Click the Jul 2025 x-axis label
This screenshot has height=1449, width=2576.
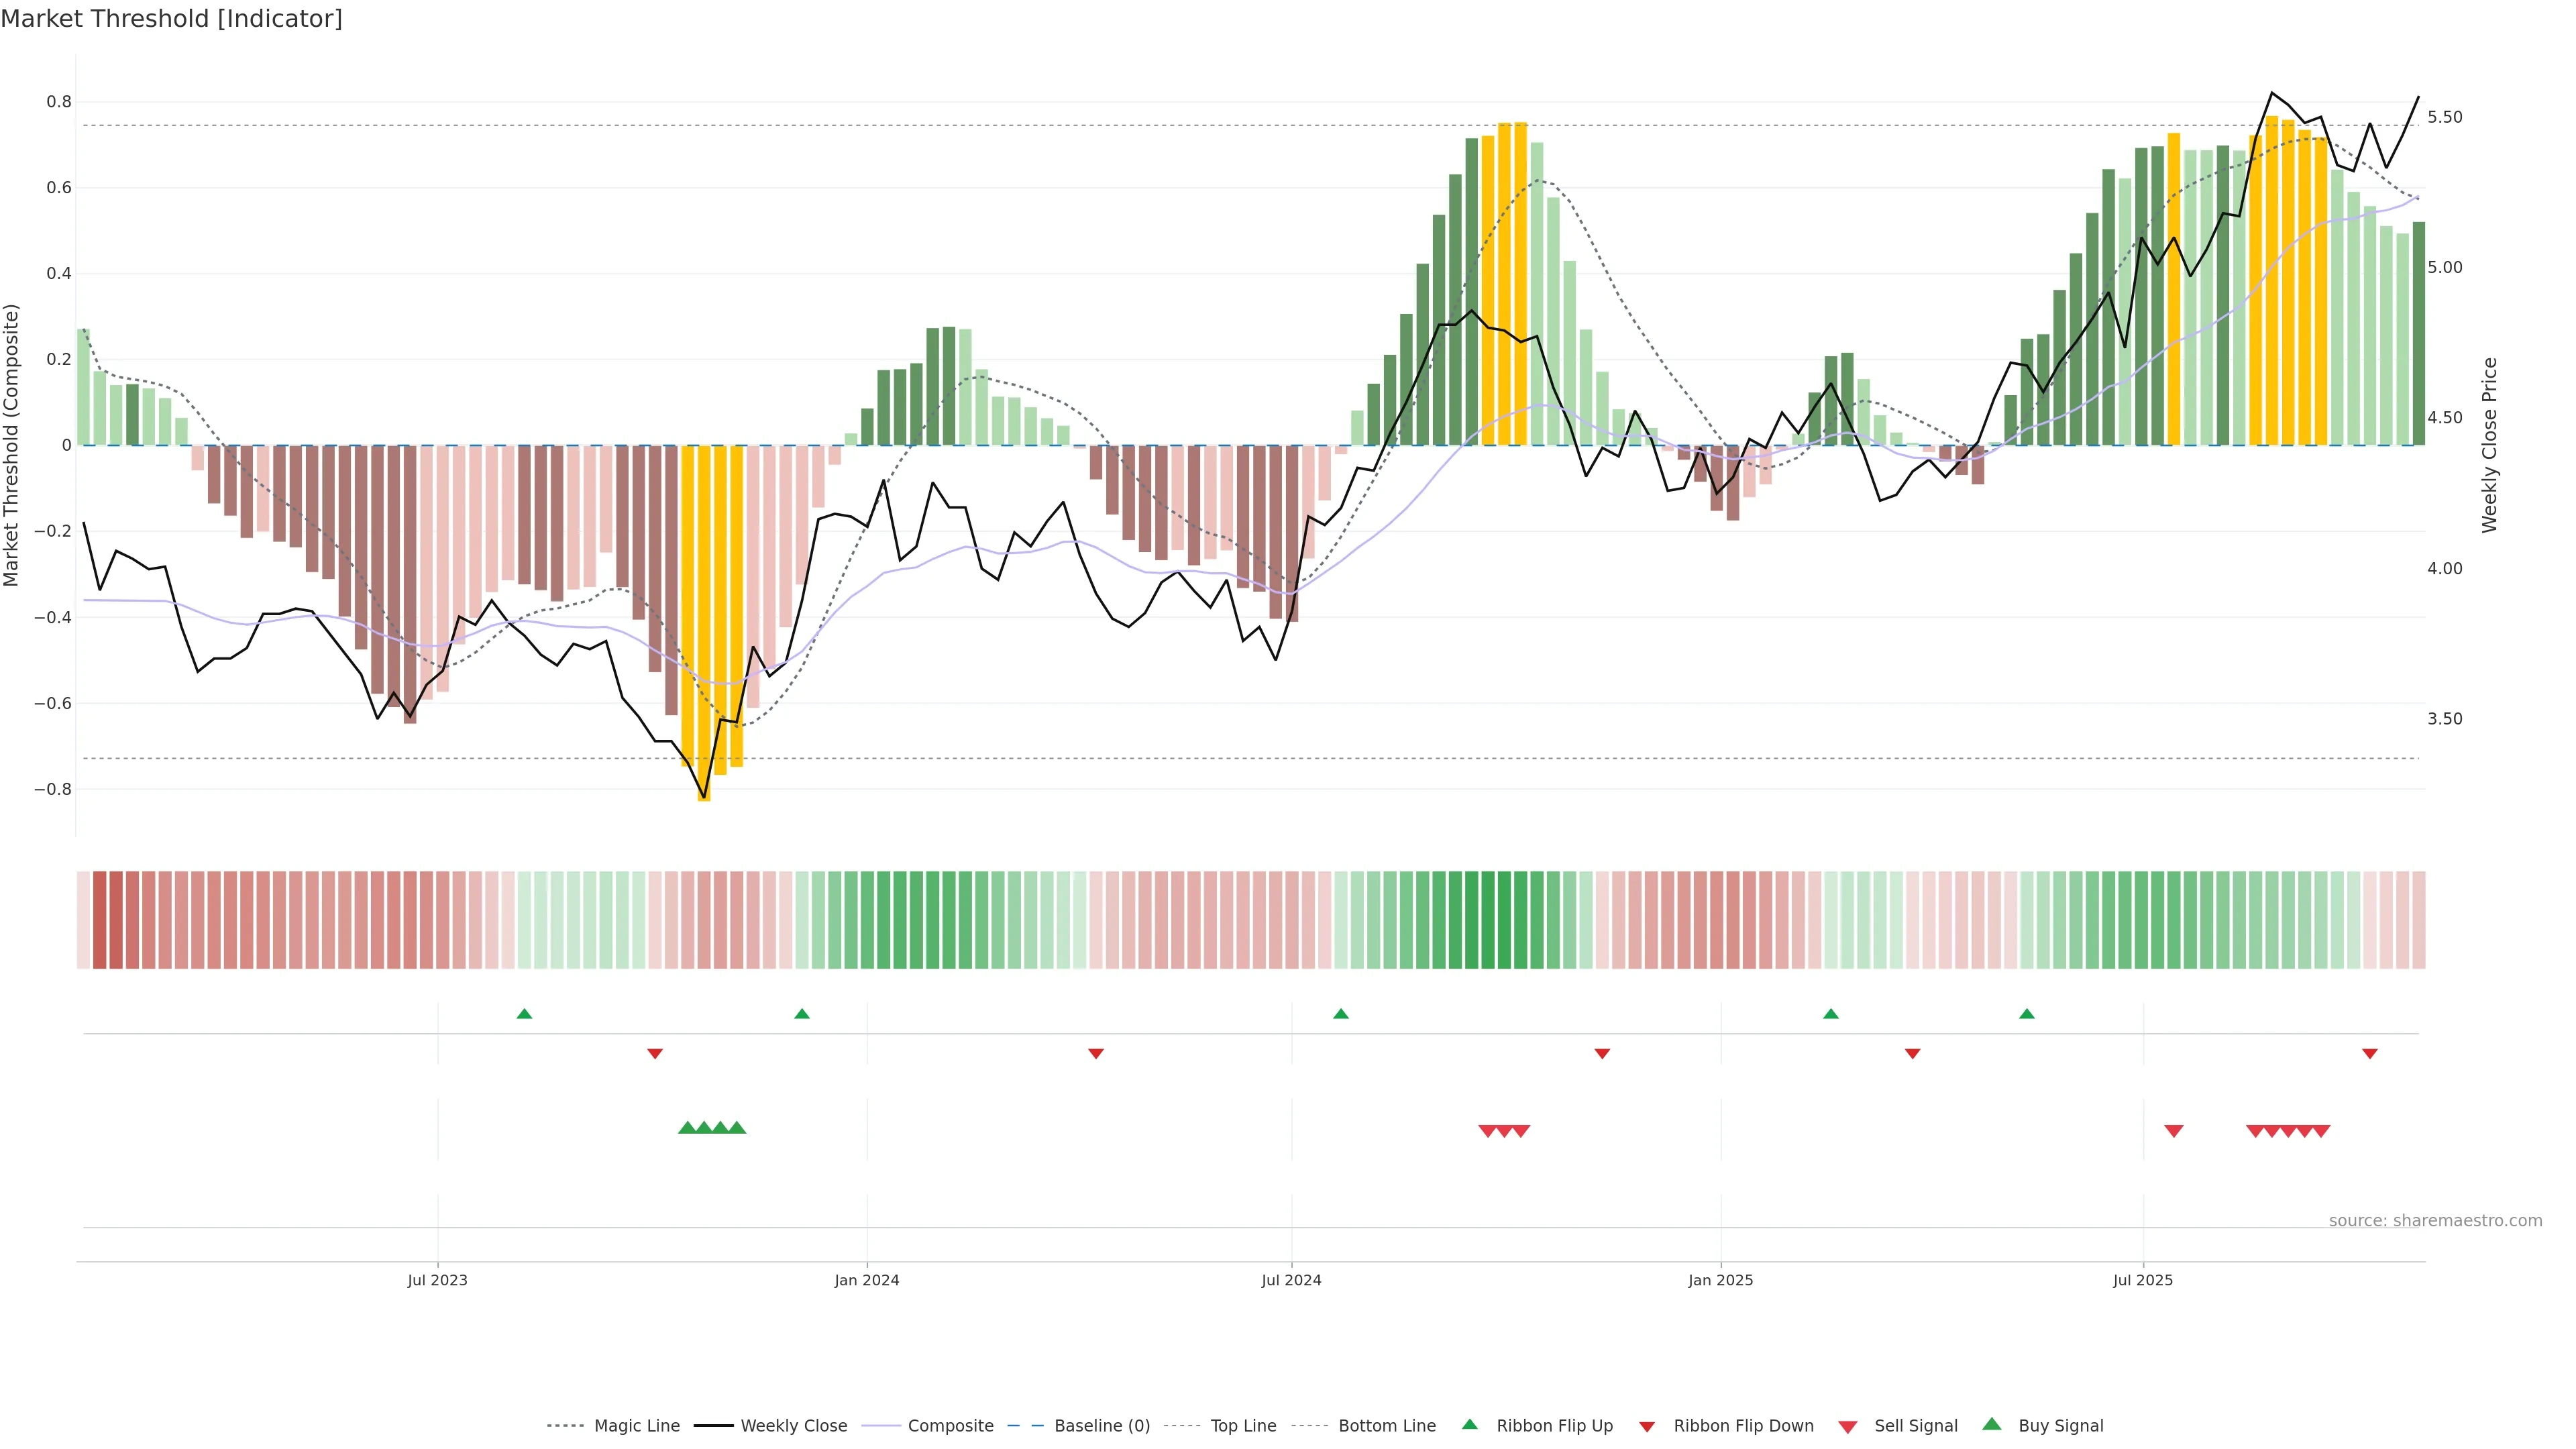pyautogui.click(x=2142, y=1280)
